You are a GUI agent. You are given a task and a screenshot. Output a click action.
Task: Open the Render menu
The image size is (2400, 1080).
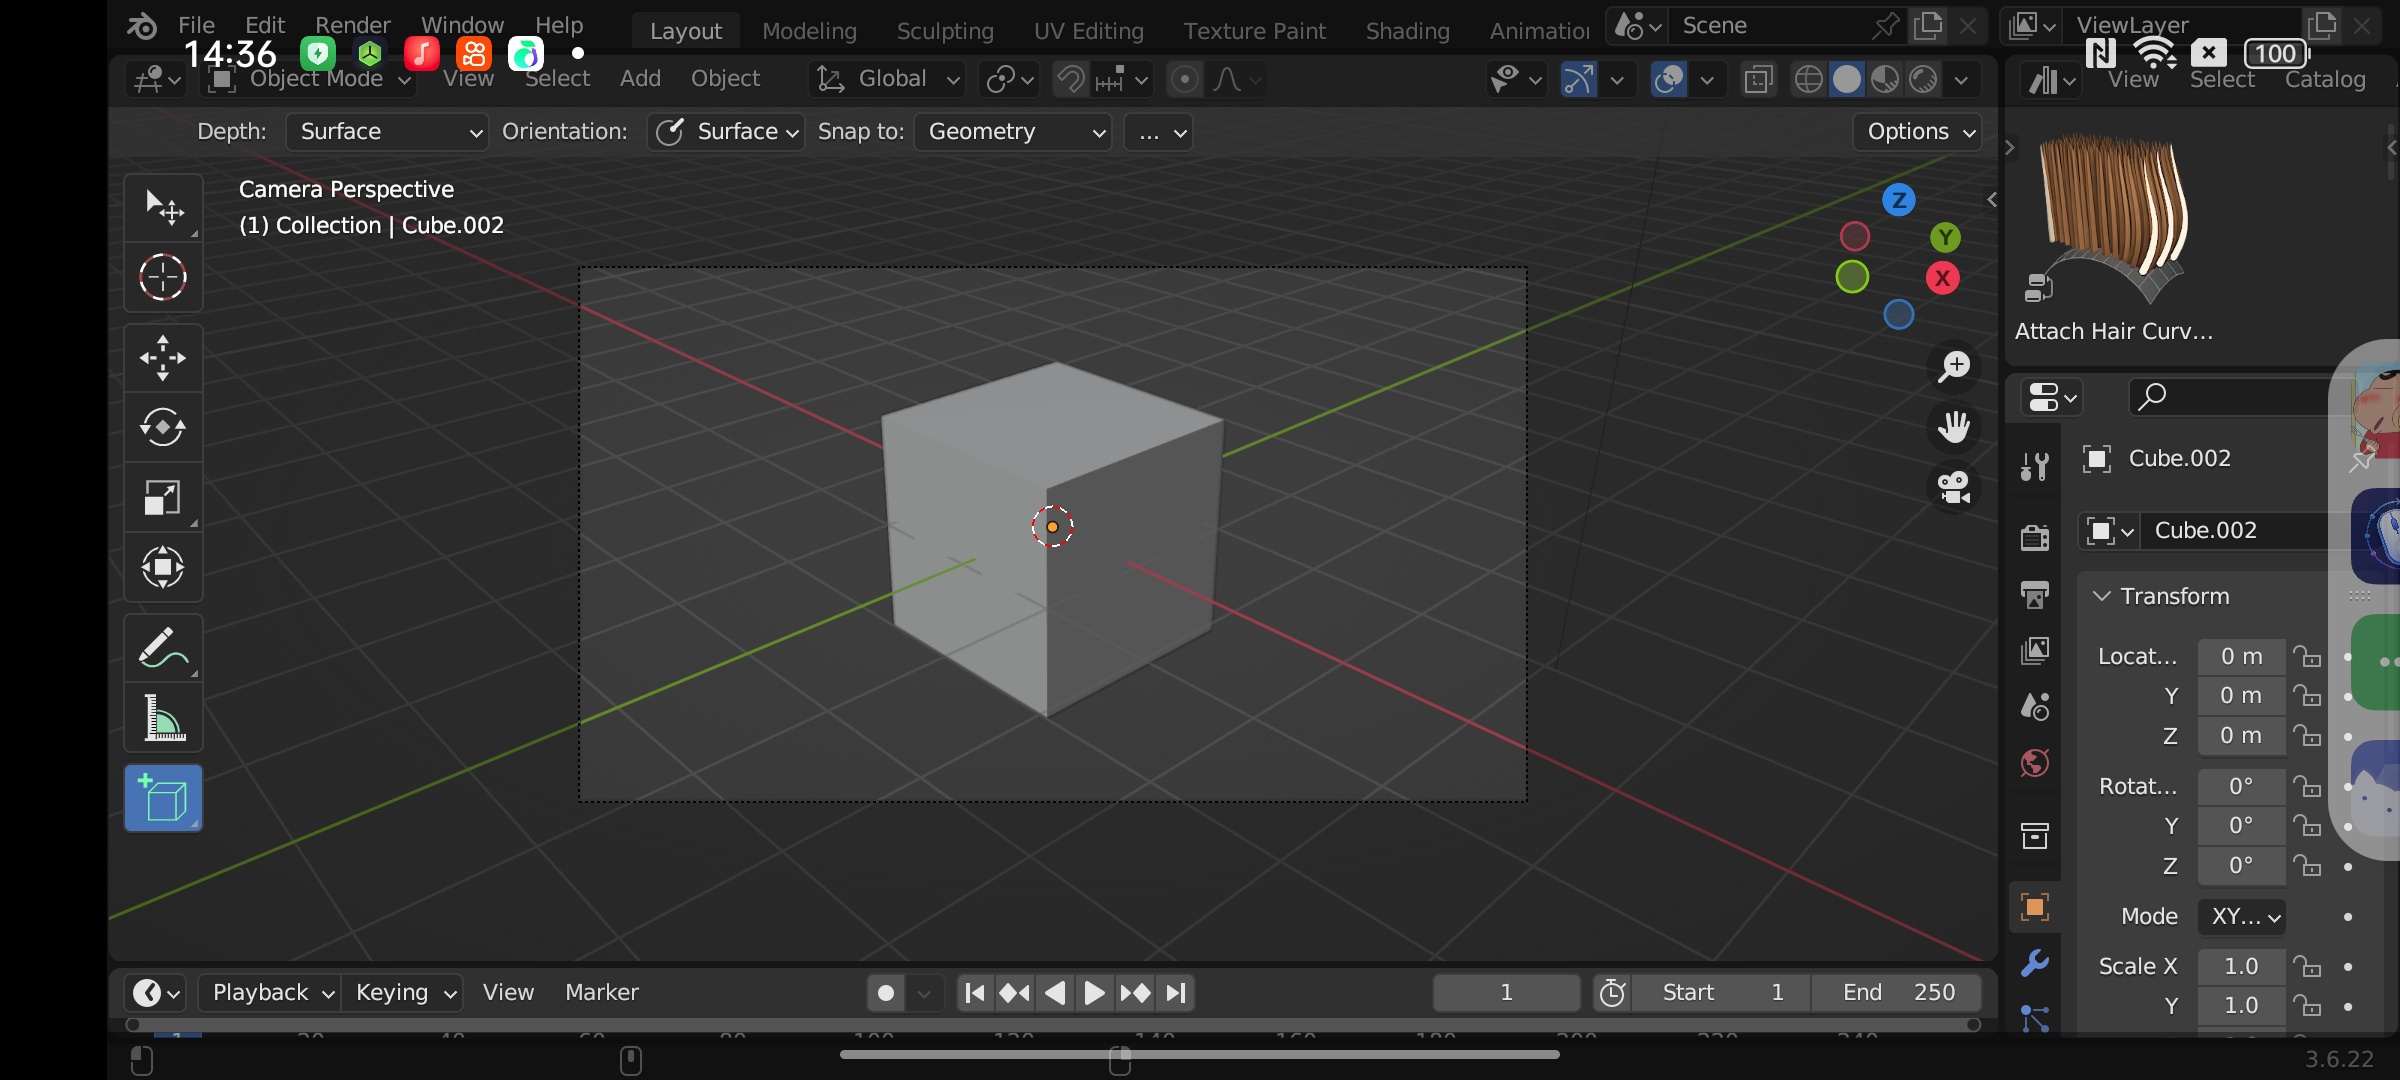pyautogui.click(x=353, y=24)
